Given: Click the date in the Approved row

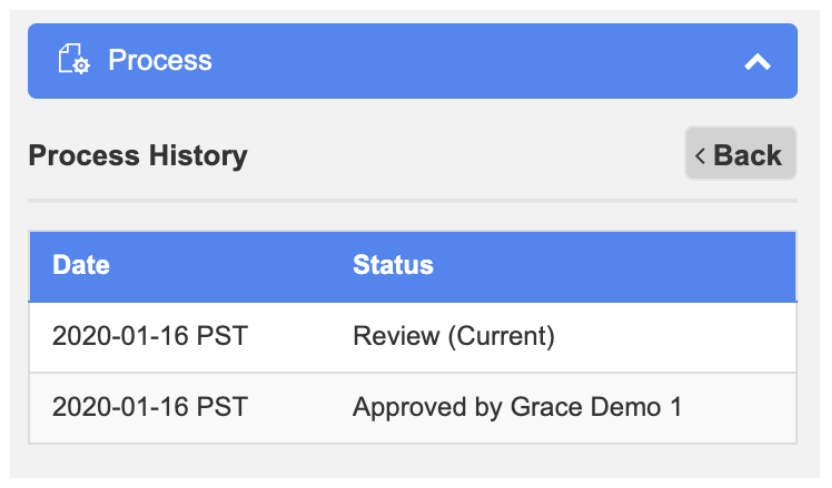Looking at the screenshot, I should point(149,407).
